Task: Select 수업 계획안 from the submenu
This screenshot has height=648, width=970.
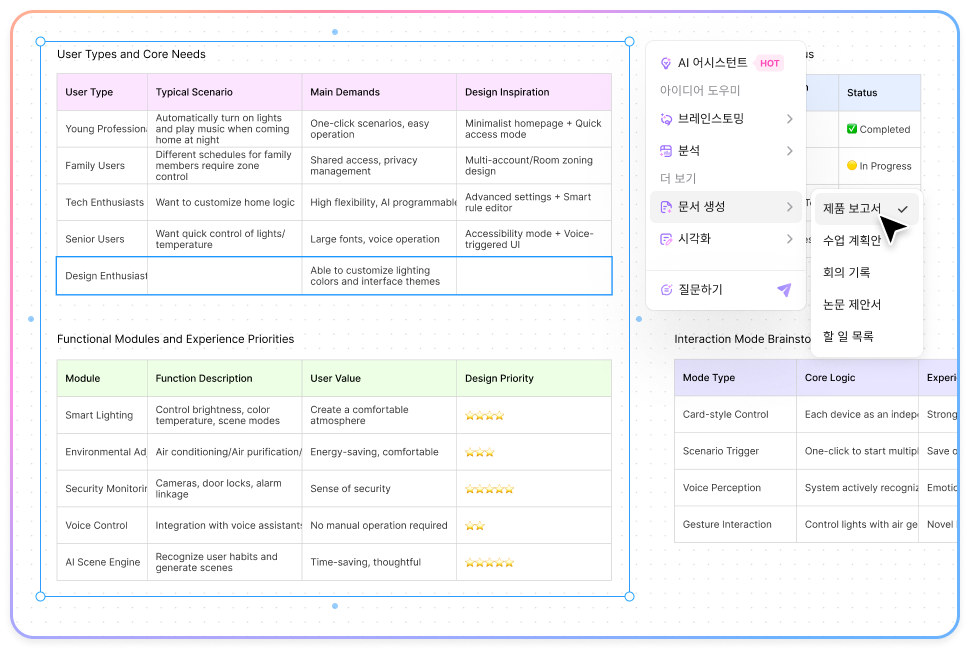Action: [x=851, y=241]
